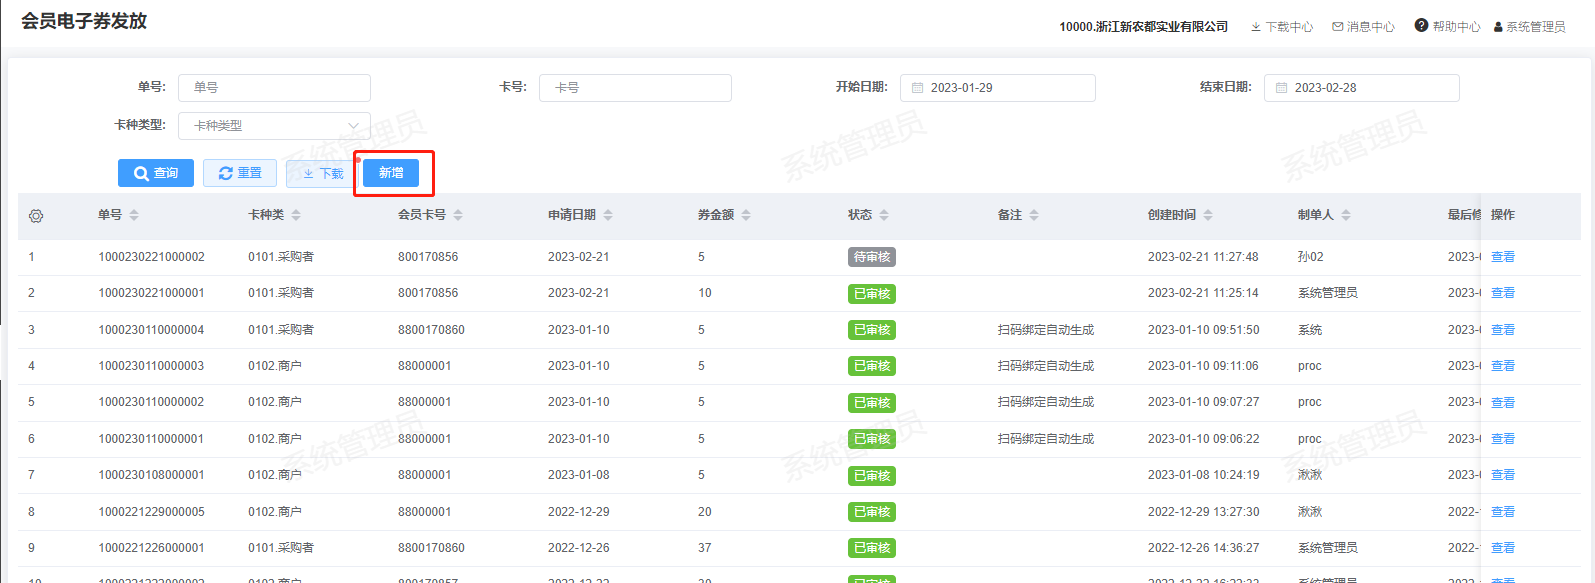Click 查看 link for order 1000230221000002
Image resolution: width=1595 pixels, height=583 pixels.
tap(1502, 257)
